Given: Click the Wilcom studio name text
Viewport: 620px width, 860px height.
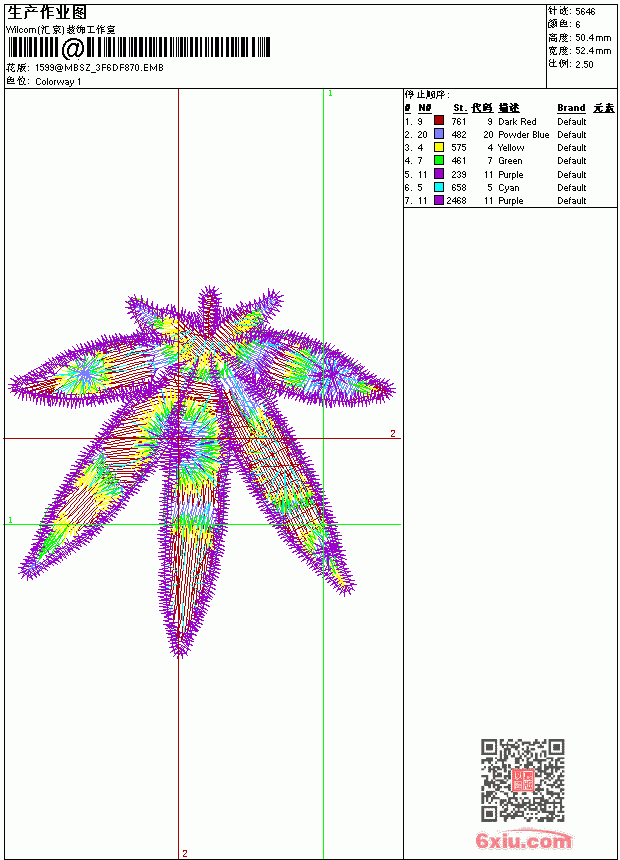Looking at the screenshot, I should point(60,30).
